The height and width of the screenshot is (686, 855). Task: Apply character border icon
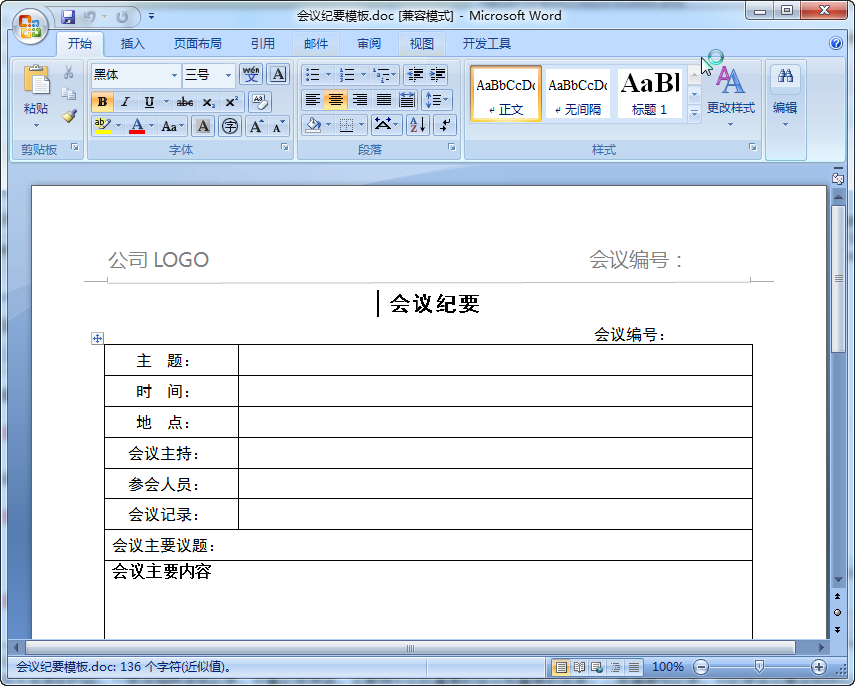(278, 74)
